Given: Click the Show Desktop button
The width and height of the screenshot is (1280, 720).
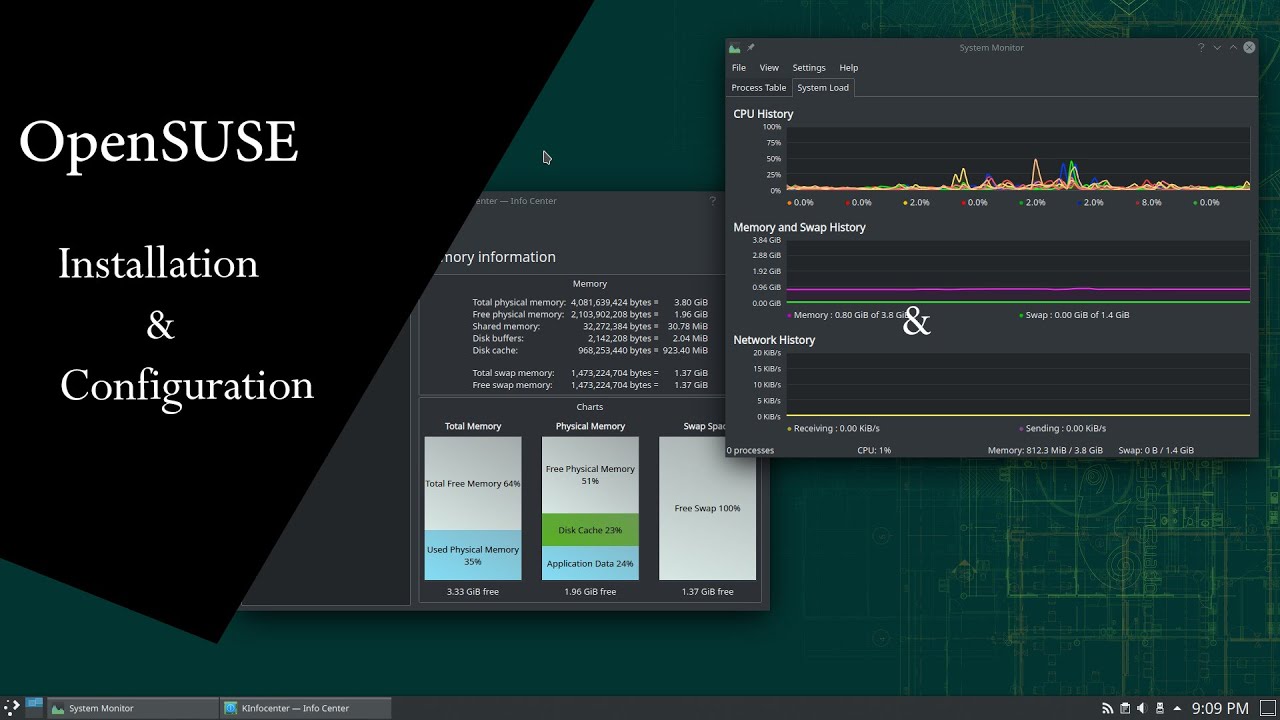Looking at the screenshot, I should 1268,708.
